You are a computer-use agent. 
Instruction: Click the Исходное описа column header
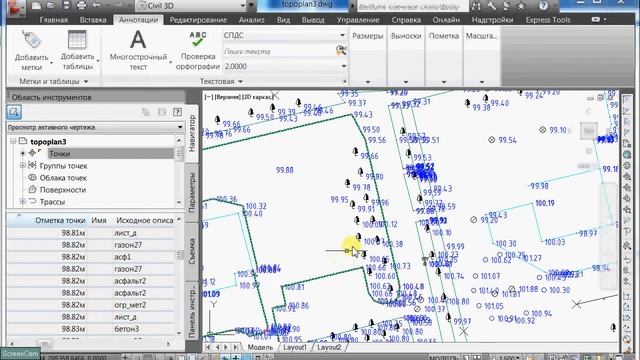(x=144, y=220)
